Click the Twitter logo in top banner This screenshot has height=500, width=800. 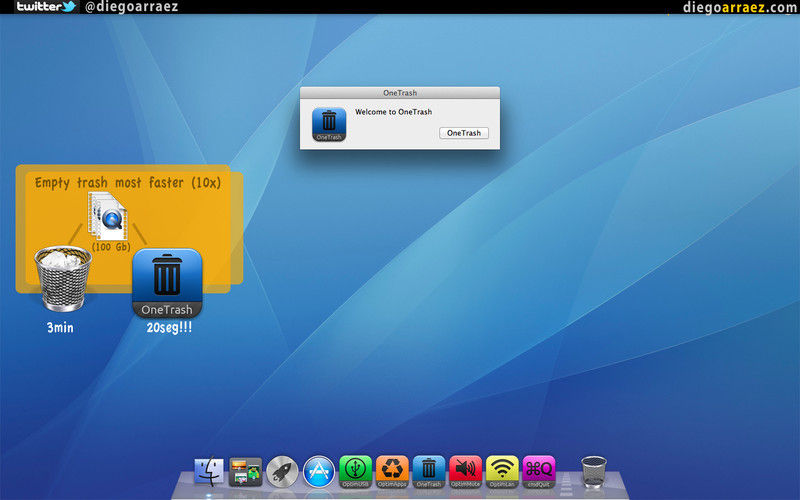tap(46, 7)
